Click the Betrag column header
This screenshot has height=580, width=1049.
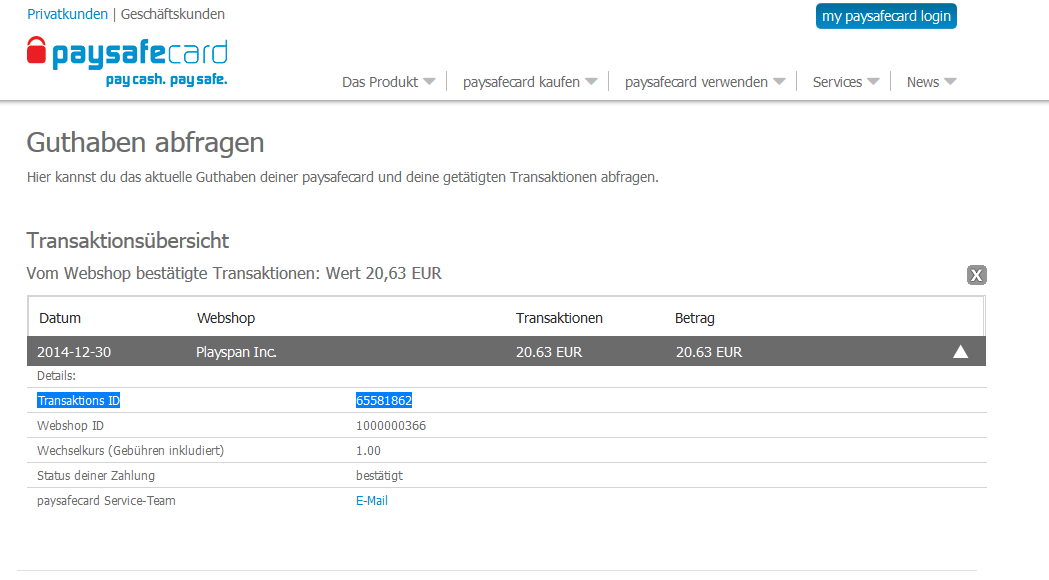[695, 318]
